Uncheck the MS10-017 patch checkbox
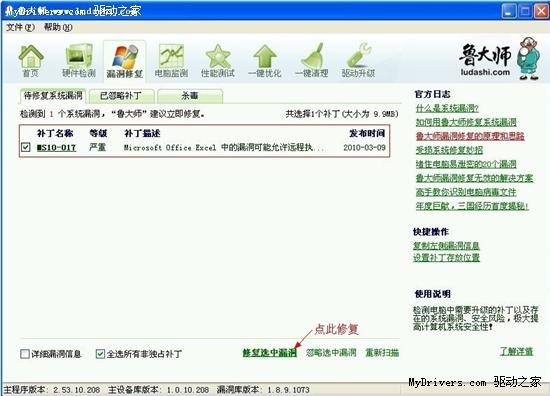 [x=26, y=147]
